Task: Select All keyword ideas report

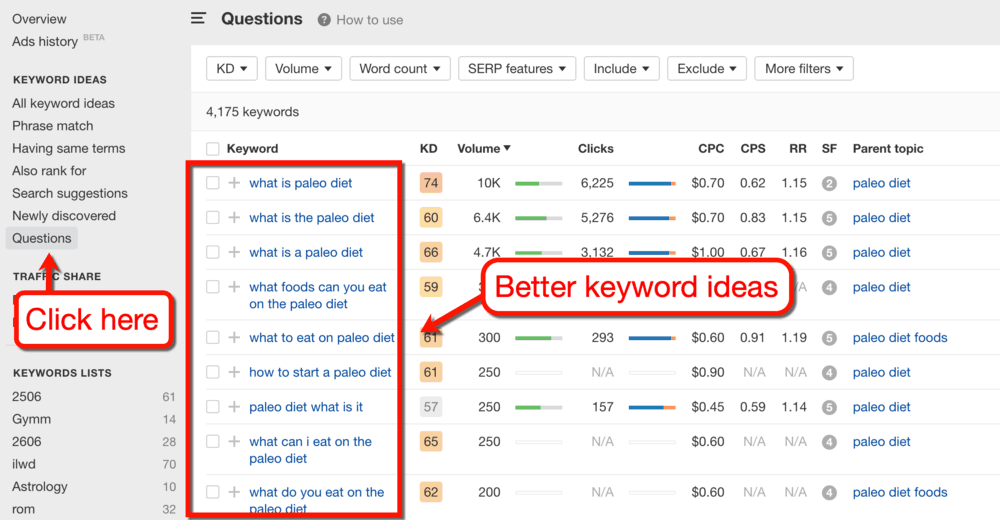Action: coord(63,103)
